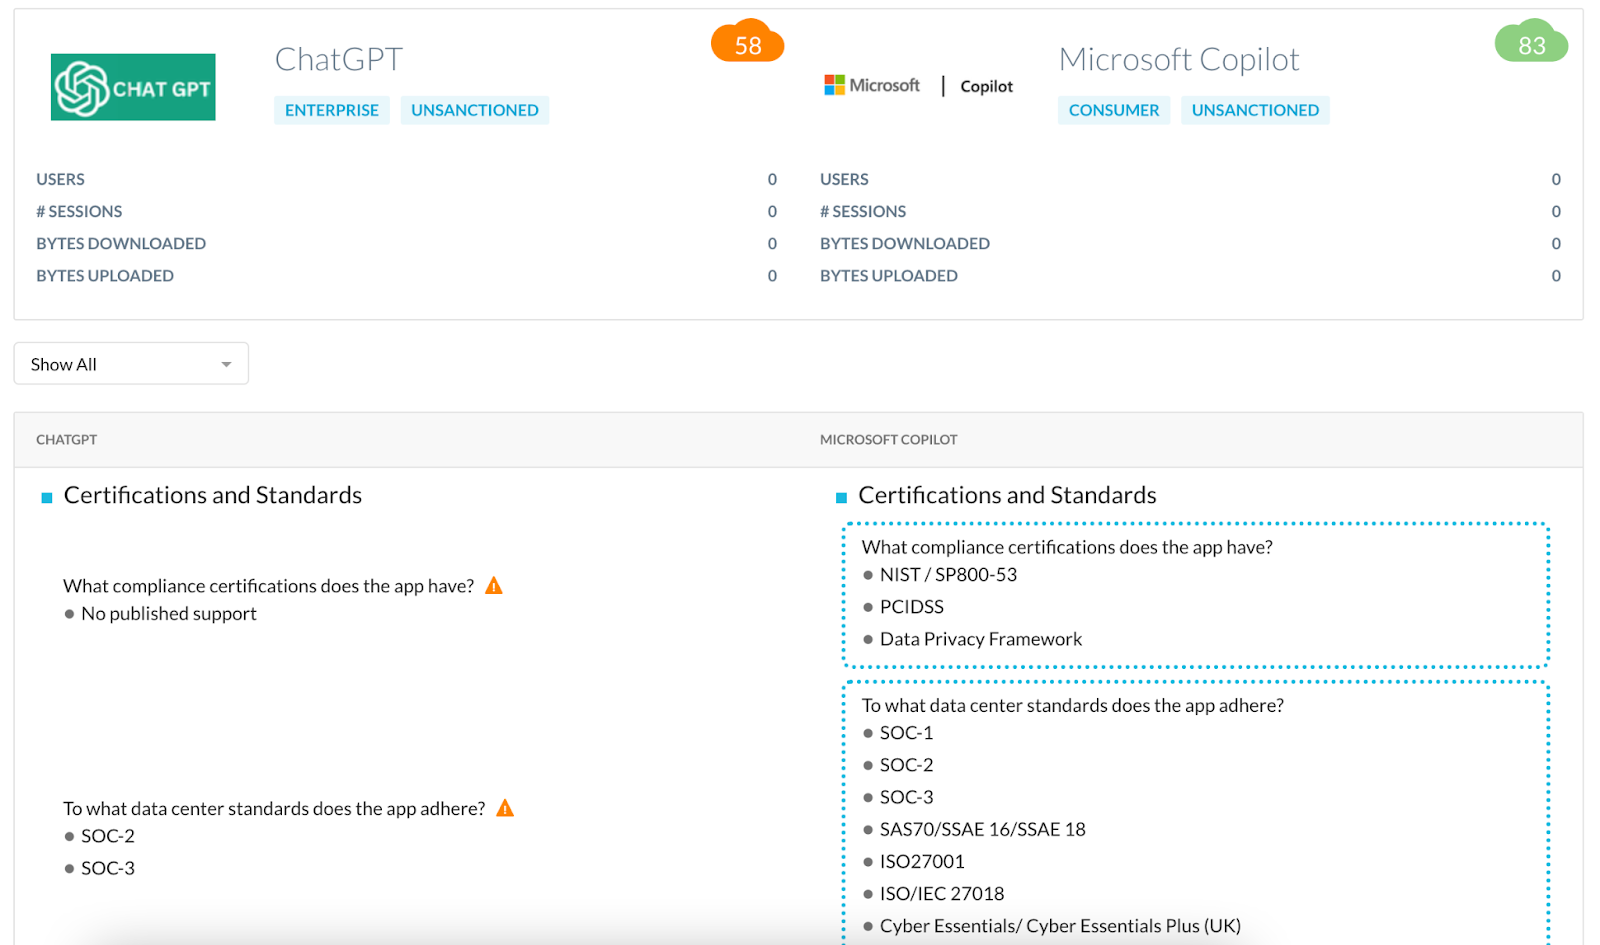Click the UNSANCTIONED tag under ChatGPT
This screenshot has height=945, width=1600.
474,110
